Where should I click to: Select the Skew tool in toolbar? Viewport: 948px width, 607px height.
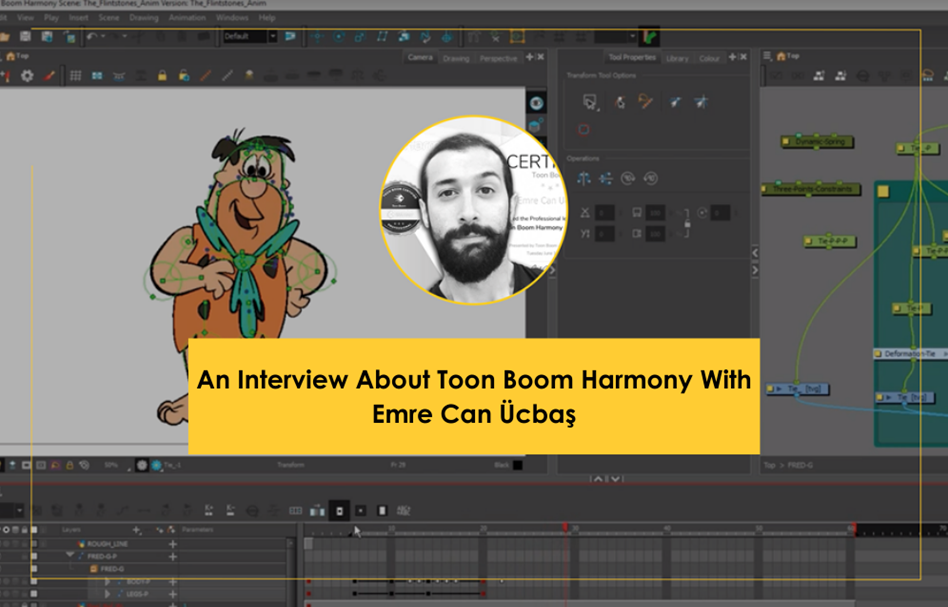tap(381, 37)
